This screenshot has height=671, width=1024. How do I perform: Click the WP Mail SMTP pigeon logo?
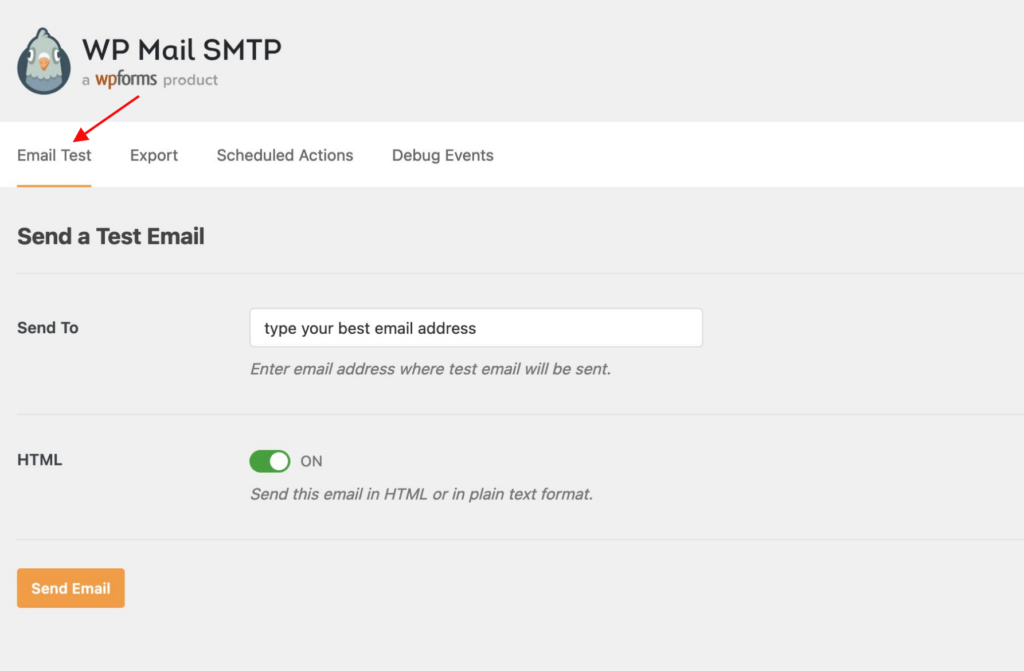point(44,61)
